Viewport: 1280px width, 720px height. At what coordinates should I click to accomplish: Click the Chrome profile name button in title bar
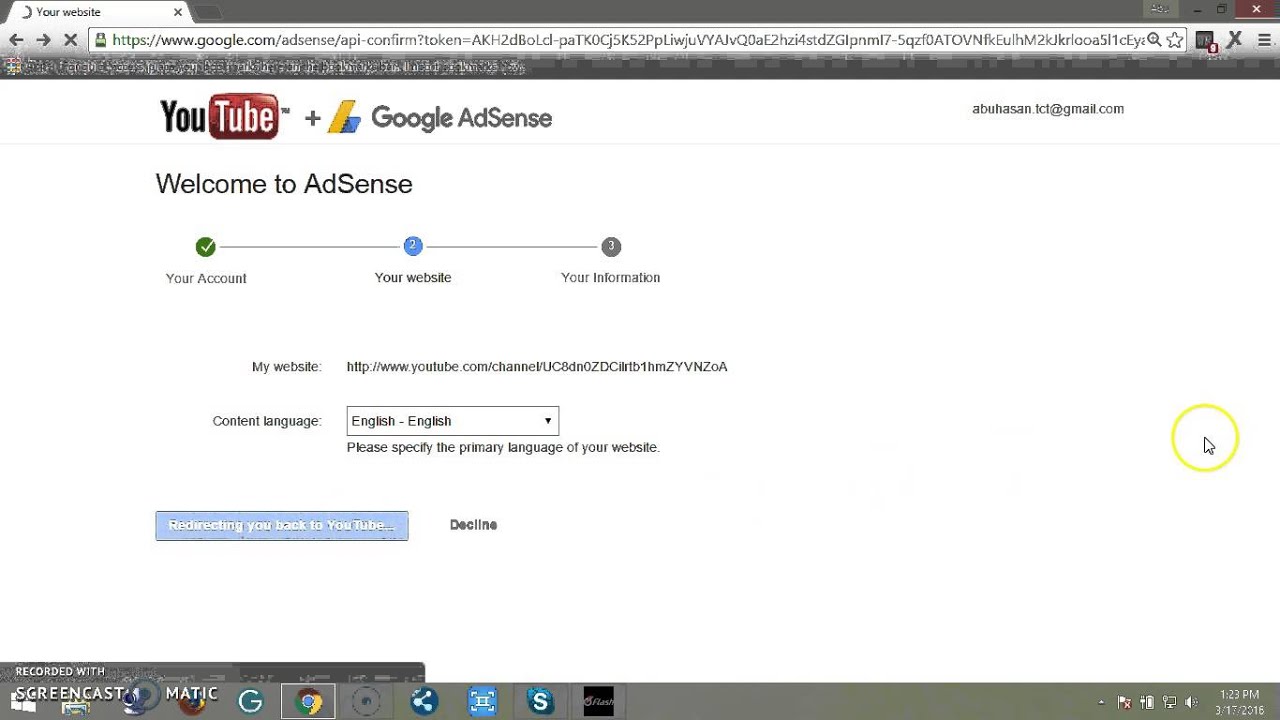pos(1160,9)
